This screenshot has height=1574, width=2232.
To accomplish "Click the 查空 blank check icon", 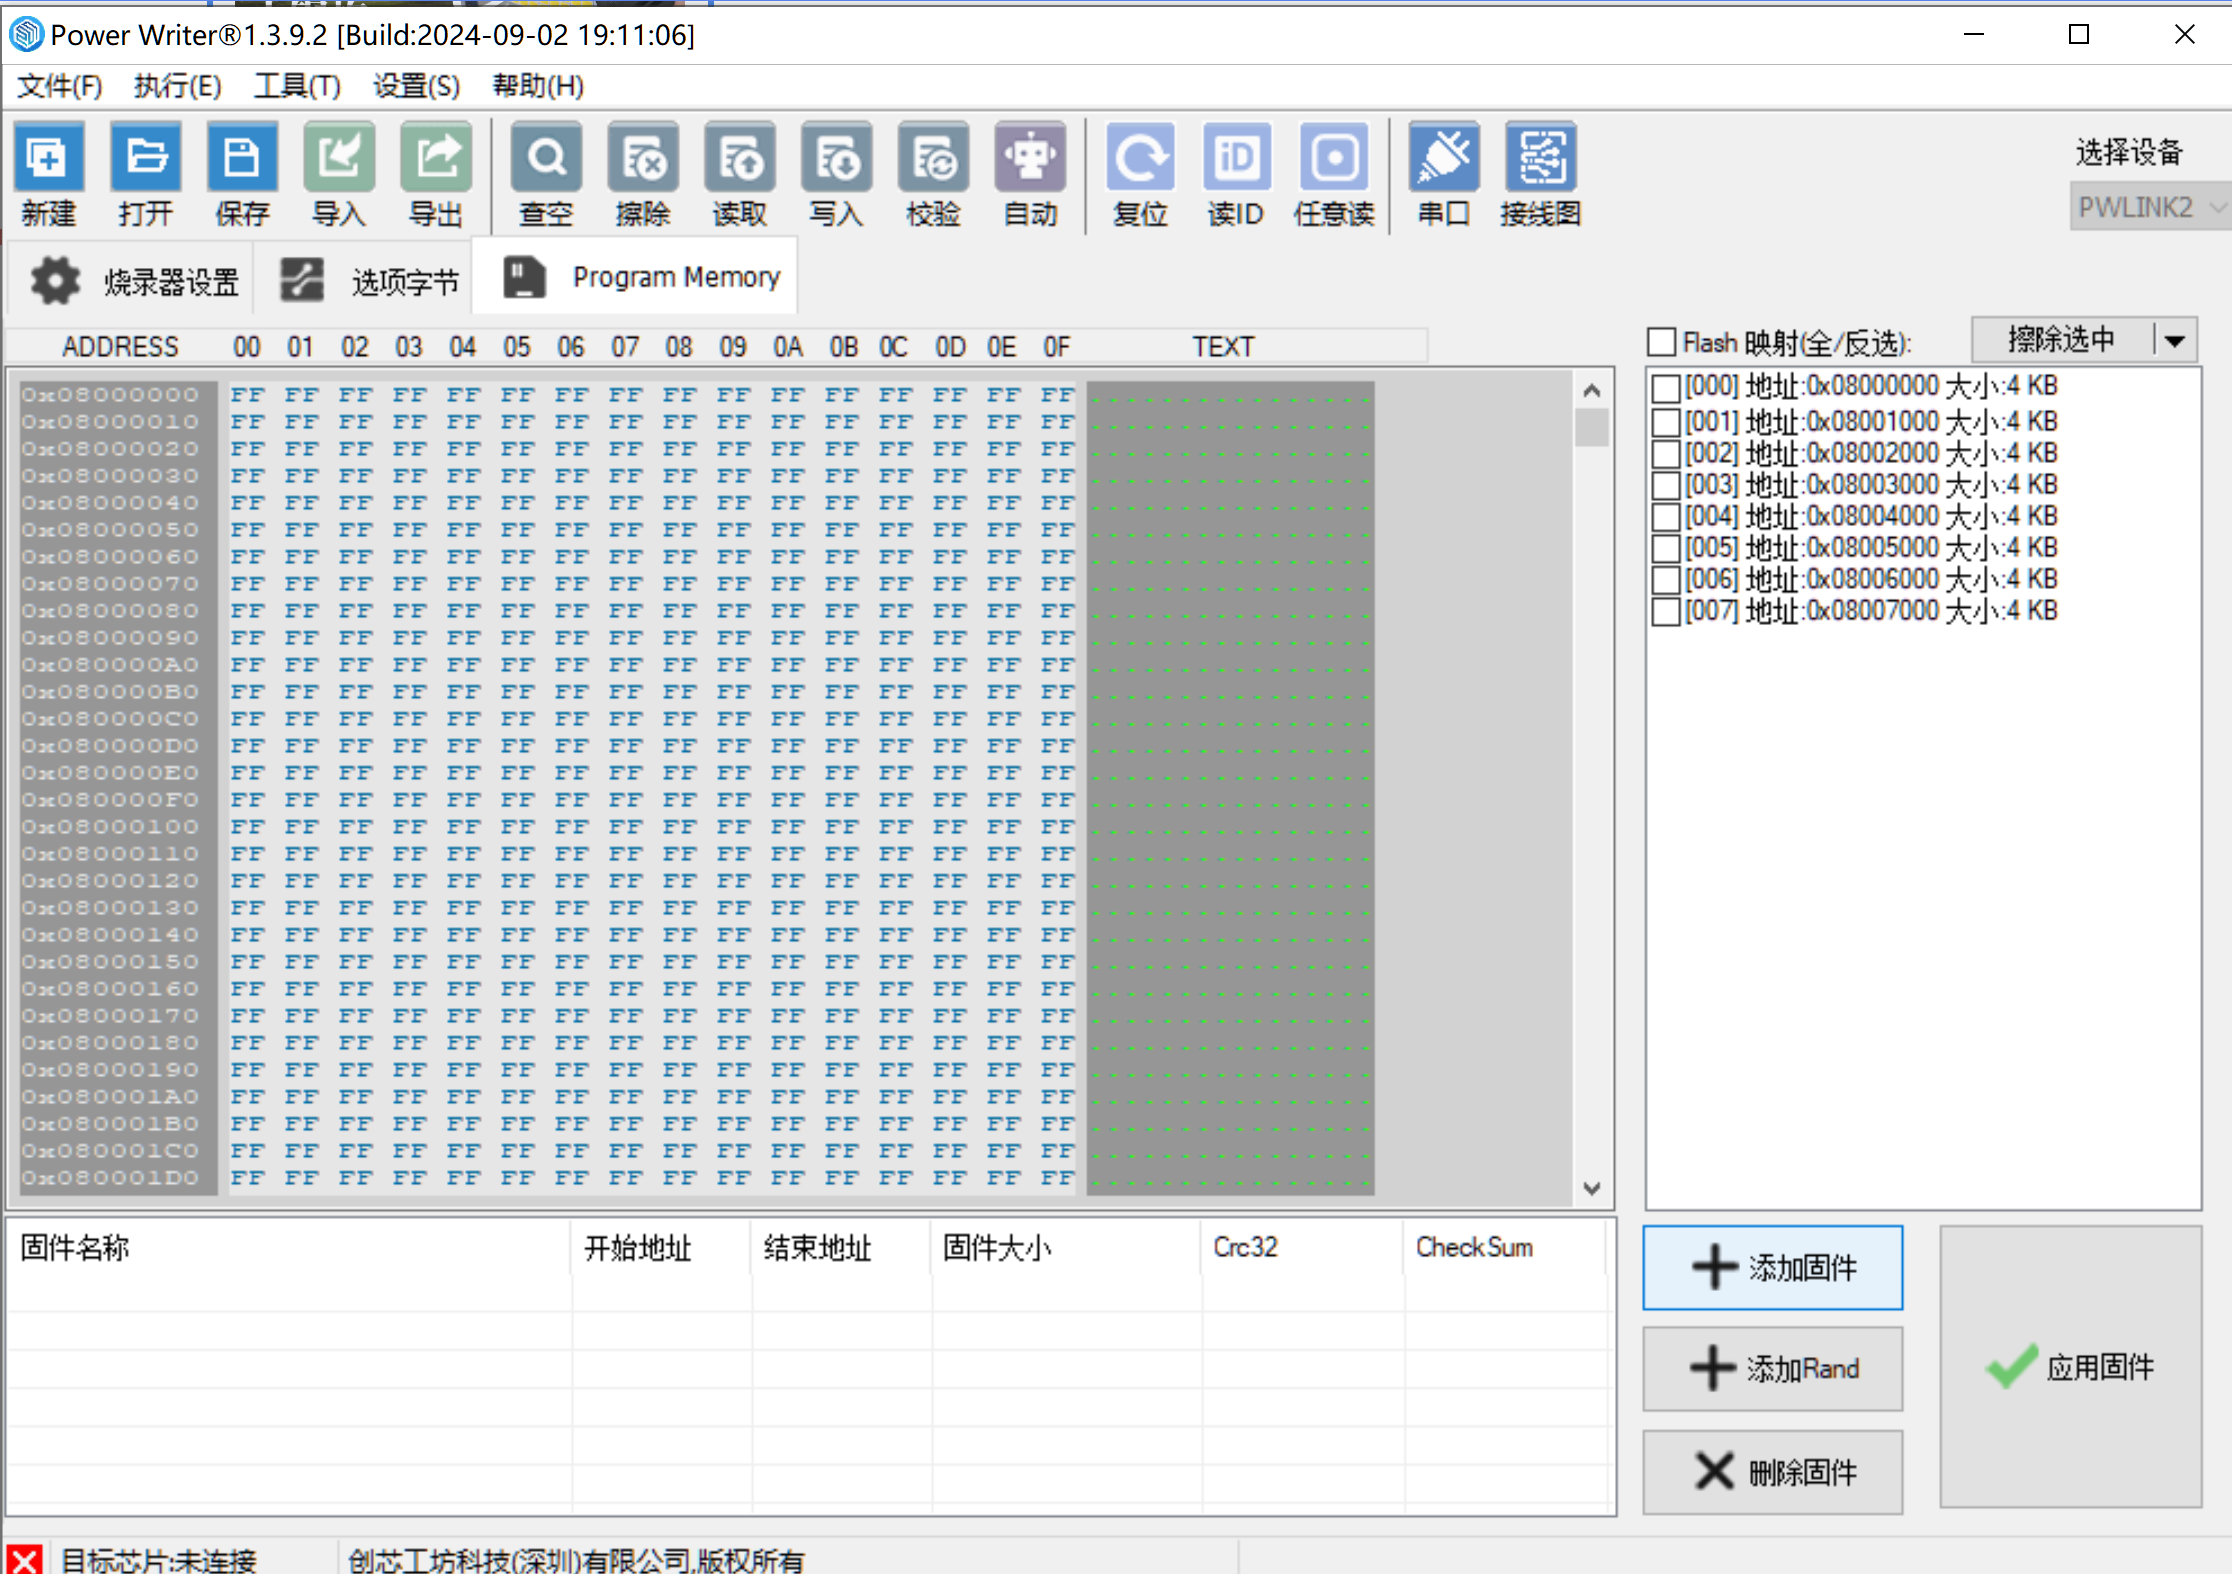I will 546,158.
